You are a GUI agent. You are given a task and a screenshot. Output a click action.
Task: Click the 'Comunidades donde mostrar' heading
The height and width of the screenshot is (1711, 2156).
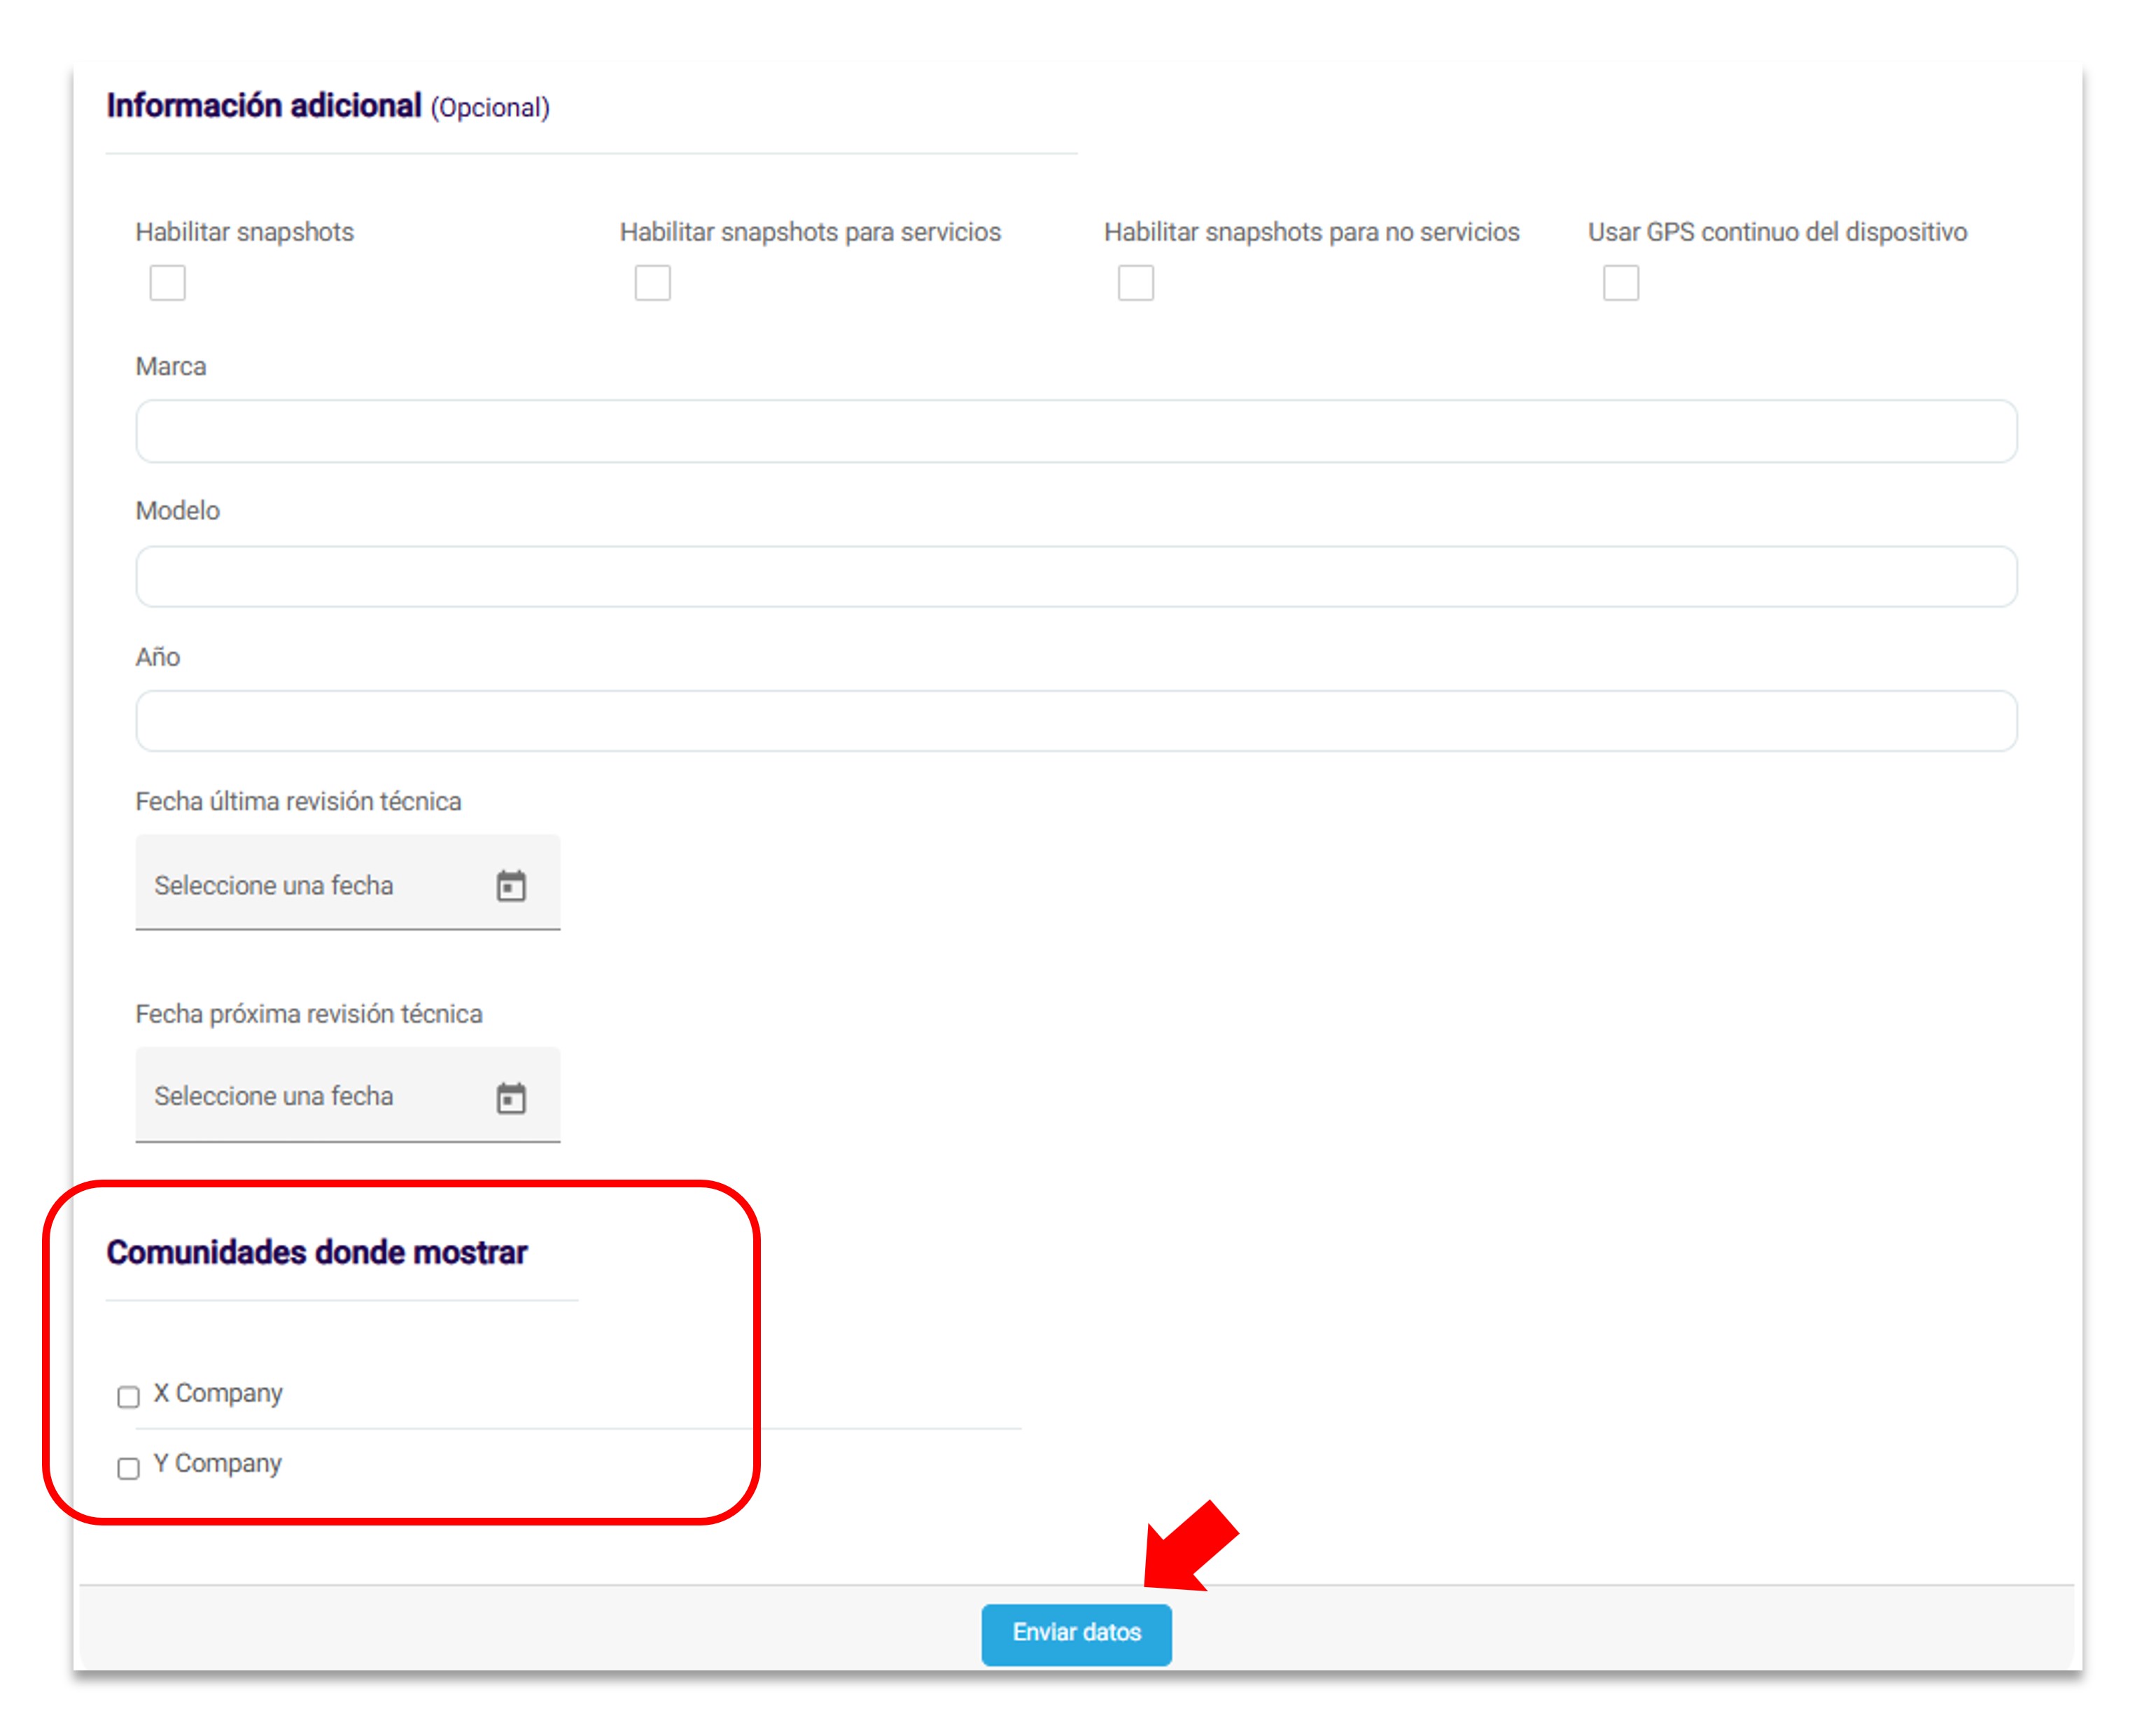click(317, 1252)
